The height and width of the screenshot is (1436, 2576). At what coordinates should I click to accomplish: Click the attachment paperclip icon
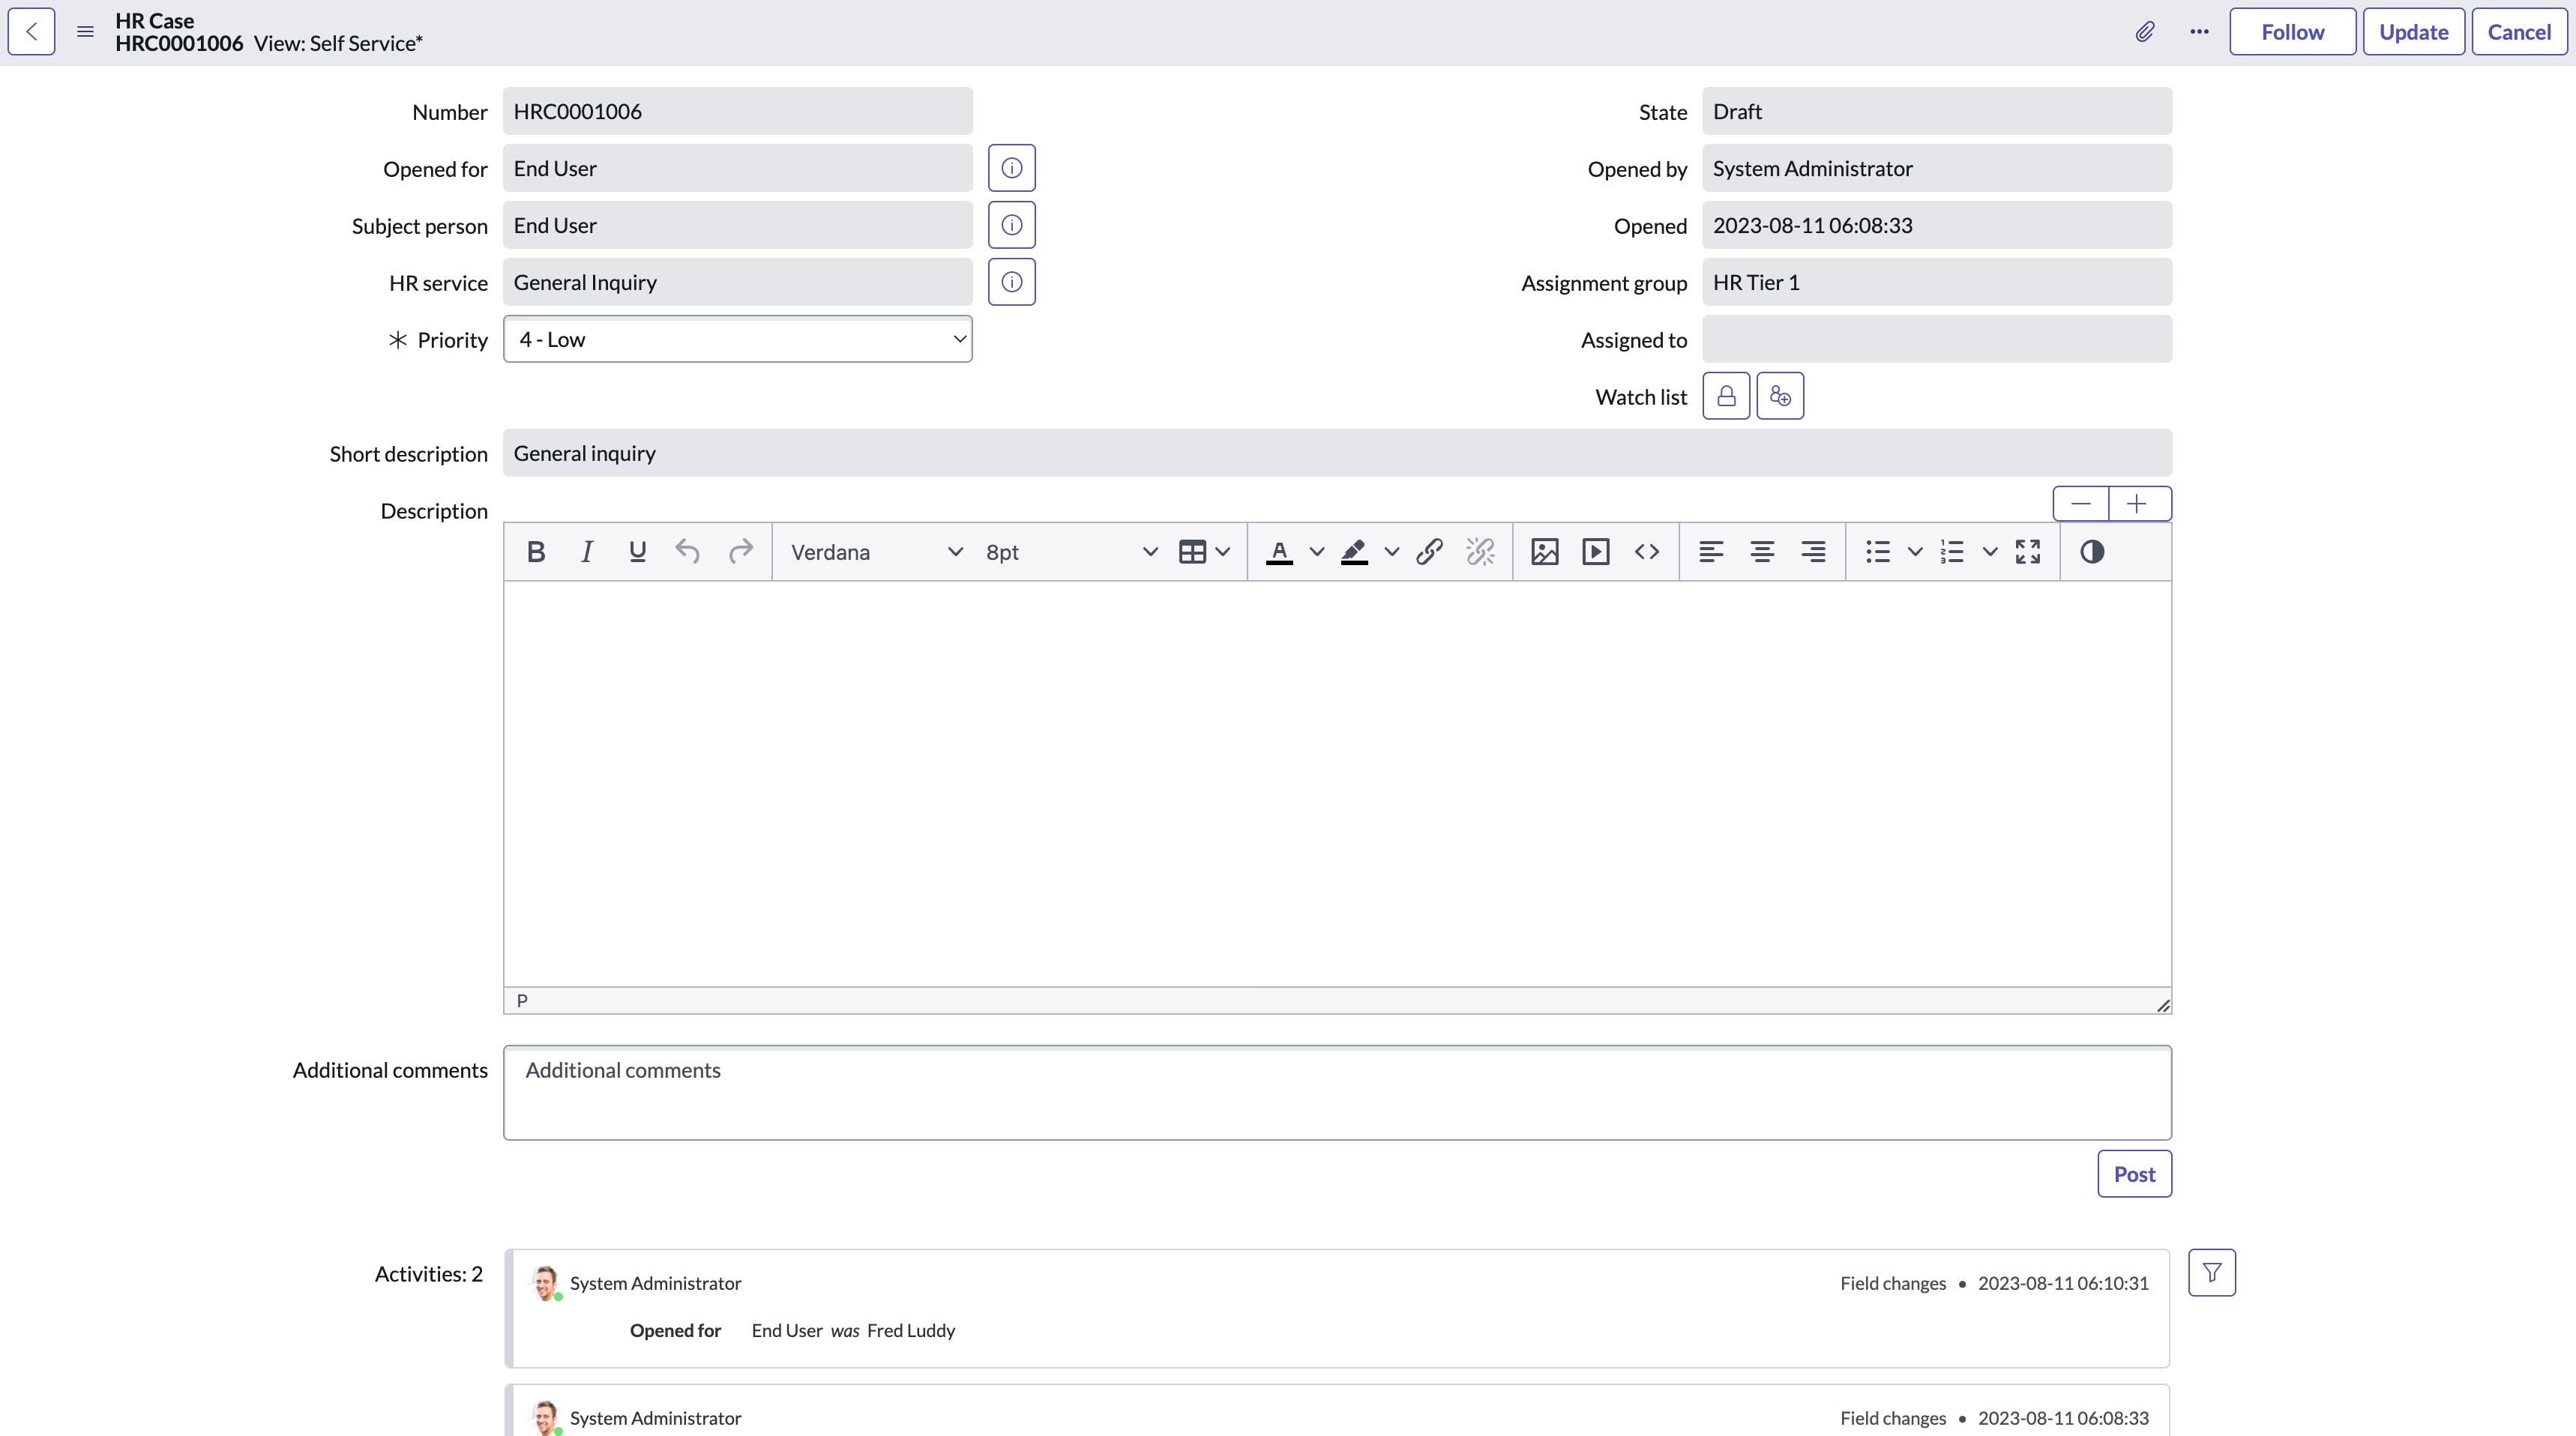click(x=2145, y=32)
